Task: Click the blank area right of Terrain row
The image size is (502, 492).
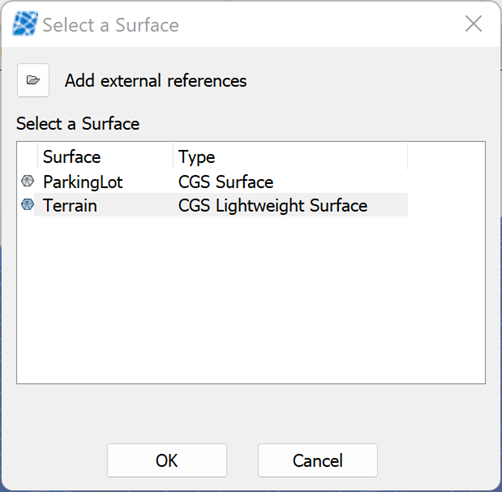Action: [446, 205]
